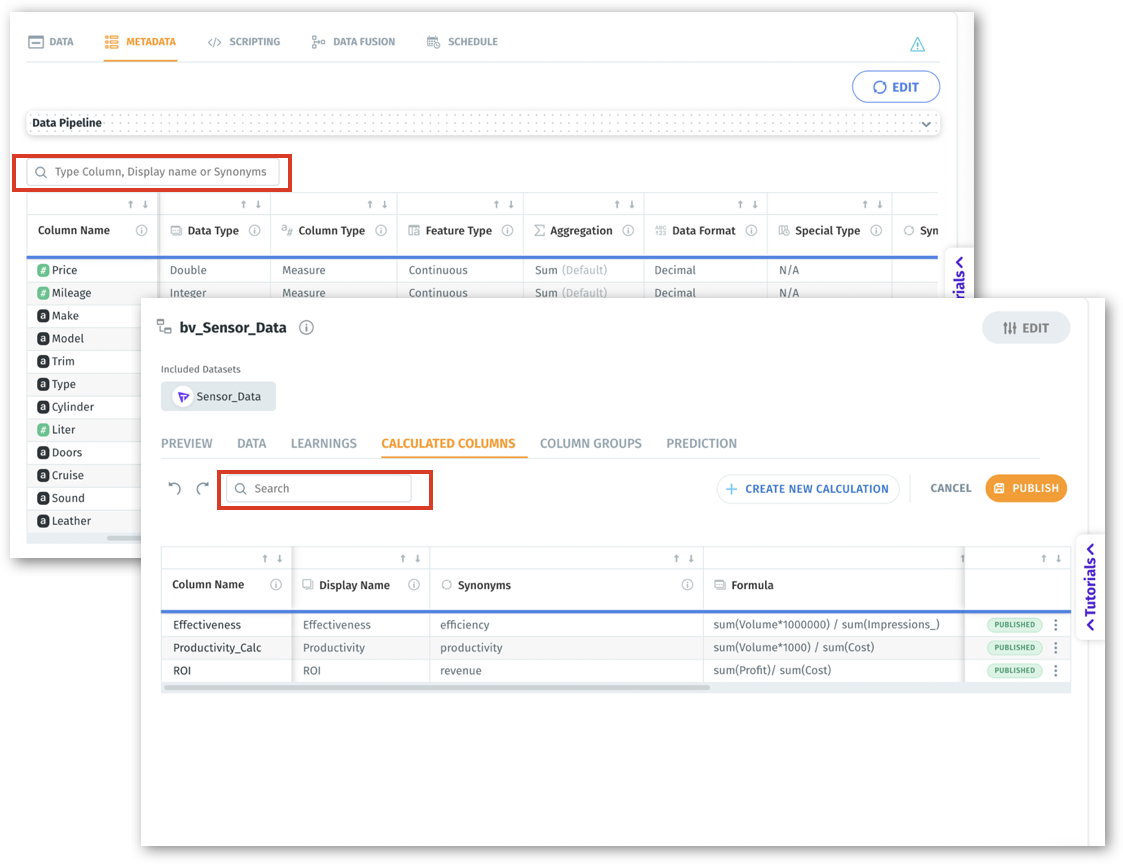Switch to the Scripting tab
This screenshot has height=864, width=1123.
(x=244, y=42)
